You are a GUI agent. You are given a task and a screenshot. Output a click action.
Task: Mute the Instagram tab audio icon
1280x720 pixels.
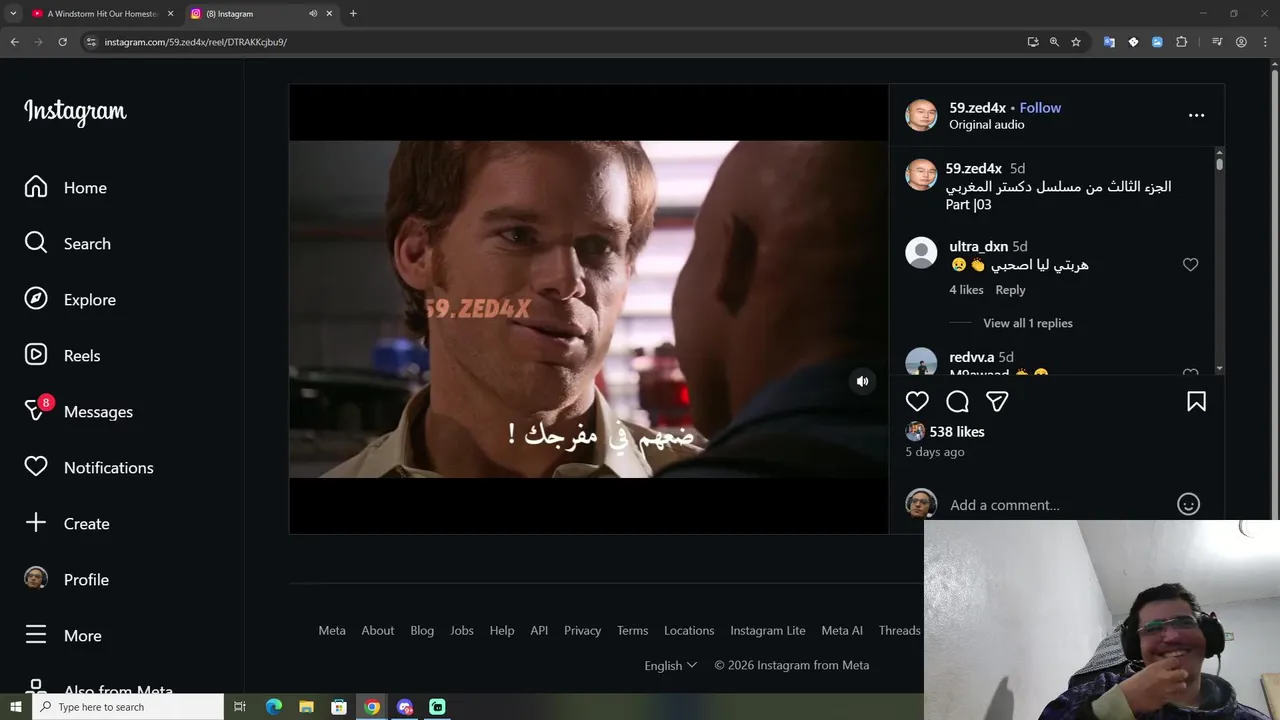click(313, 14)
